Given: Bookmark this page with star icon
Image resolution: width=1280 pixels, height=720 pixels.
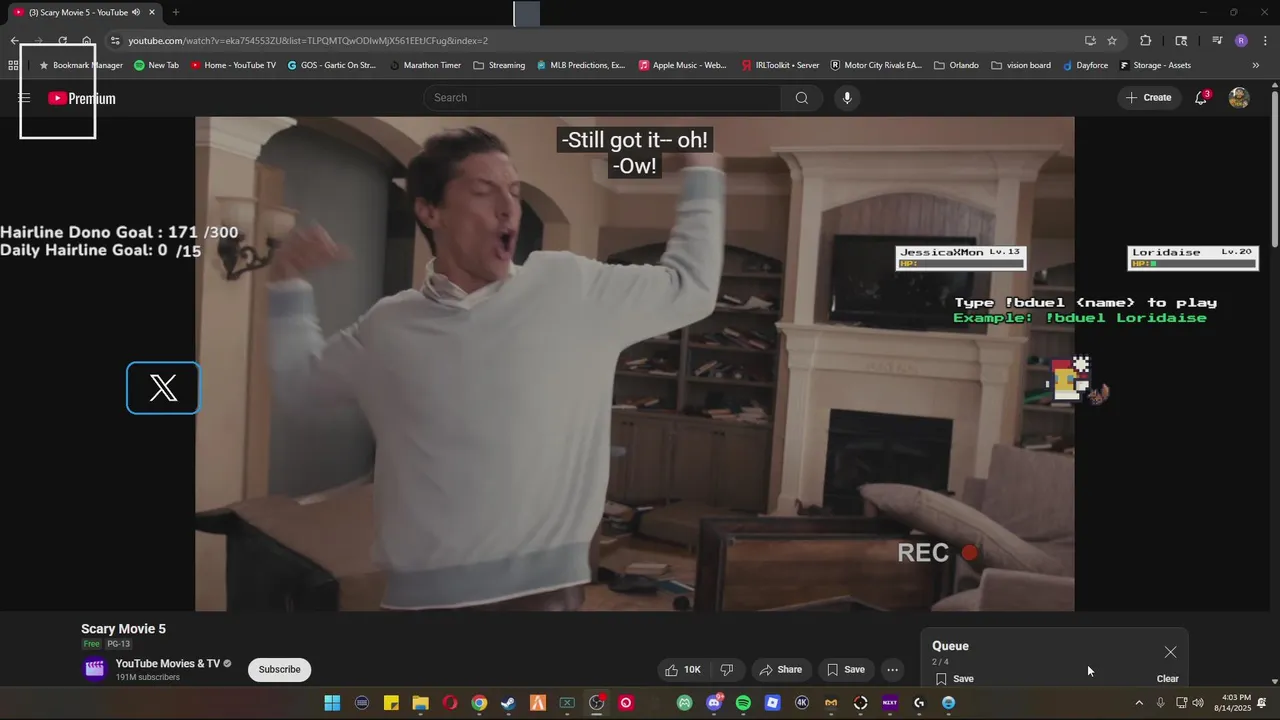Looking at the screenshot, I should 1112,41.
